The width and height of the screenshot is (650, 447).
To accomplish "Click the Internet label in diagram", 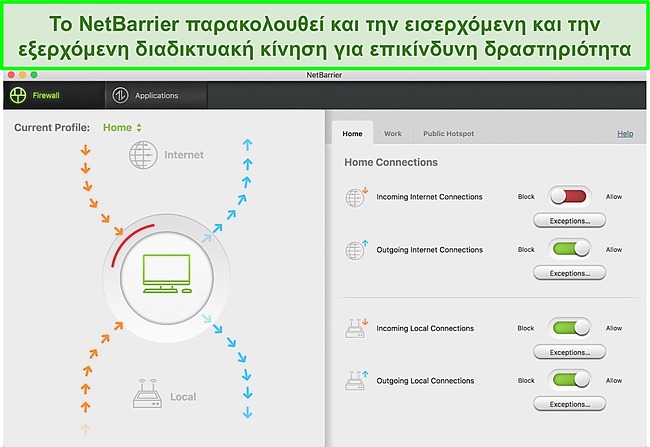I will point(184,155).
